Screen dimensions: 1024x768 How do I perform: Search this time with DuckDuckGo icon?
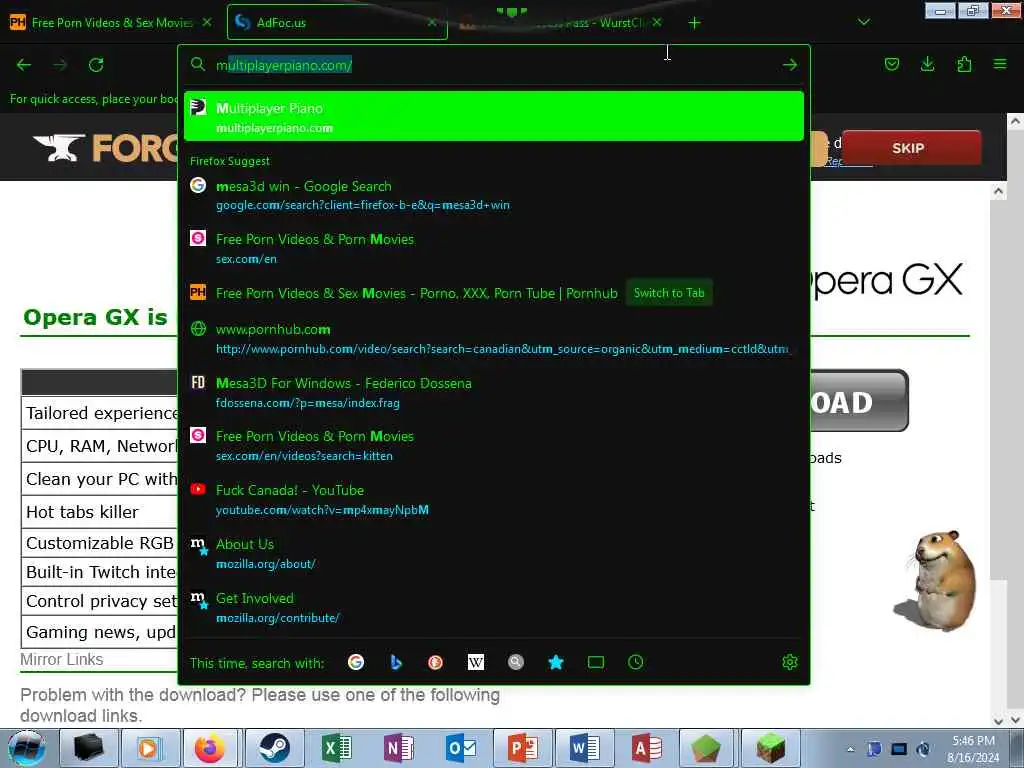point(436,662)
